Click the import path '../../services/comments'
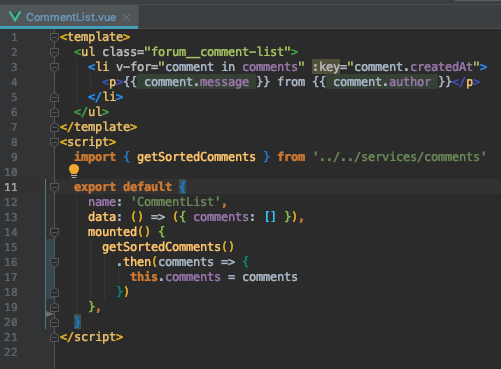The image size is (501, 369). [399, 157]
